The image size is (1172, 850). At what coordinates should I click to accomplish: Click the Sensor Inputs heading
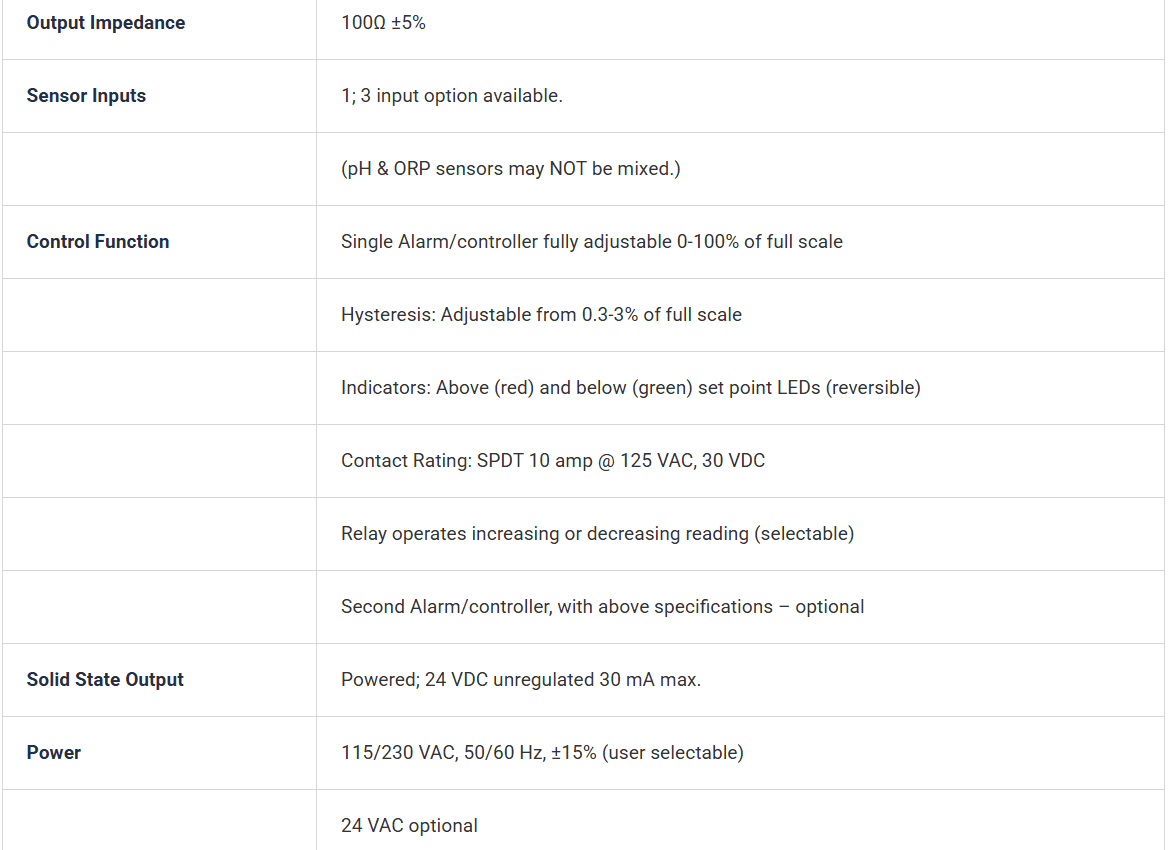[x=86, y=96]
